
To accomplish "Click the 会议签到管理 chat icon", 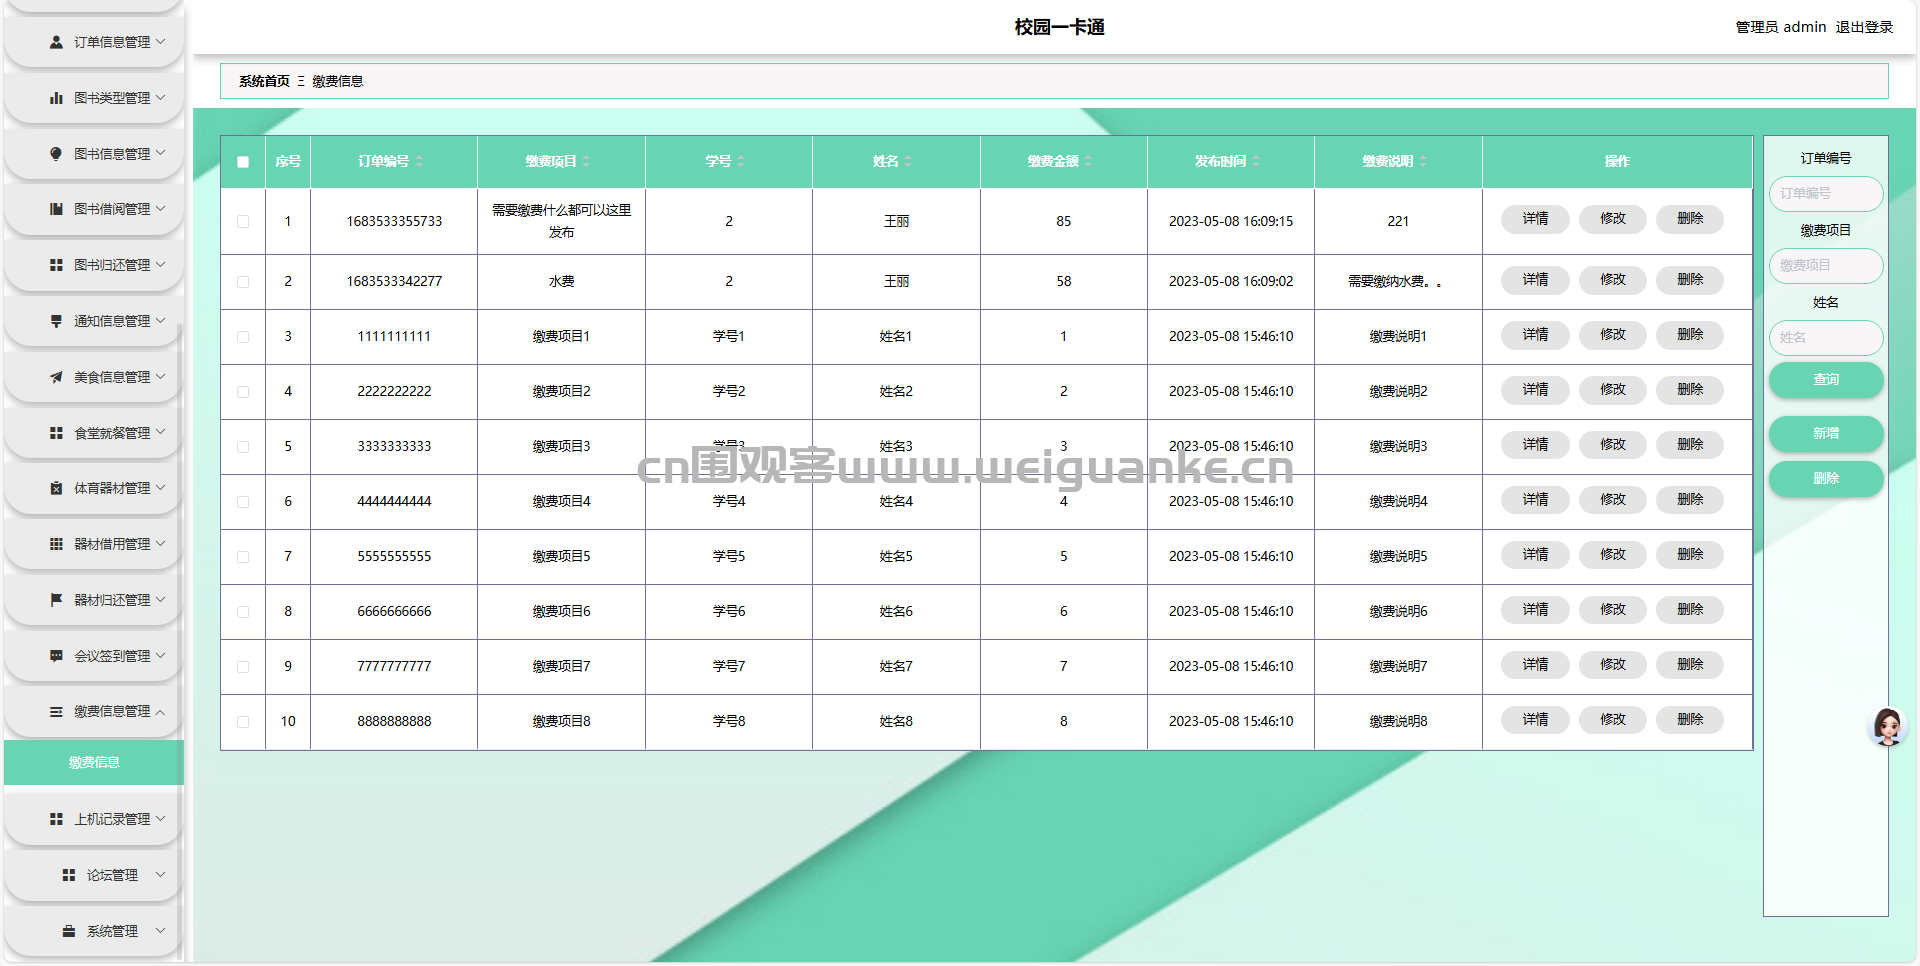I will coord(56,656).
